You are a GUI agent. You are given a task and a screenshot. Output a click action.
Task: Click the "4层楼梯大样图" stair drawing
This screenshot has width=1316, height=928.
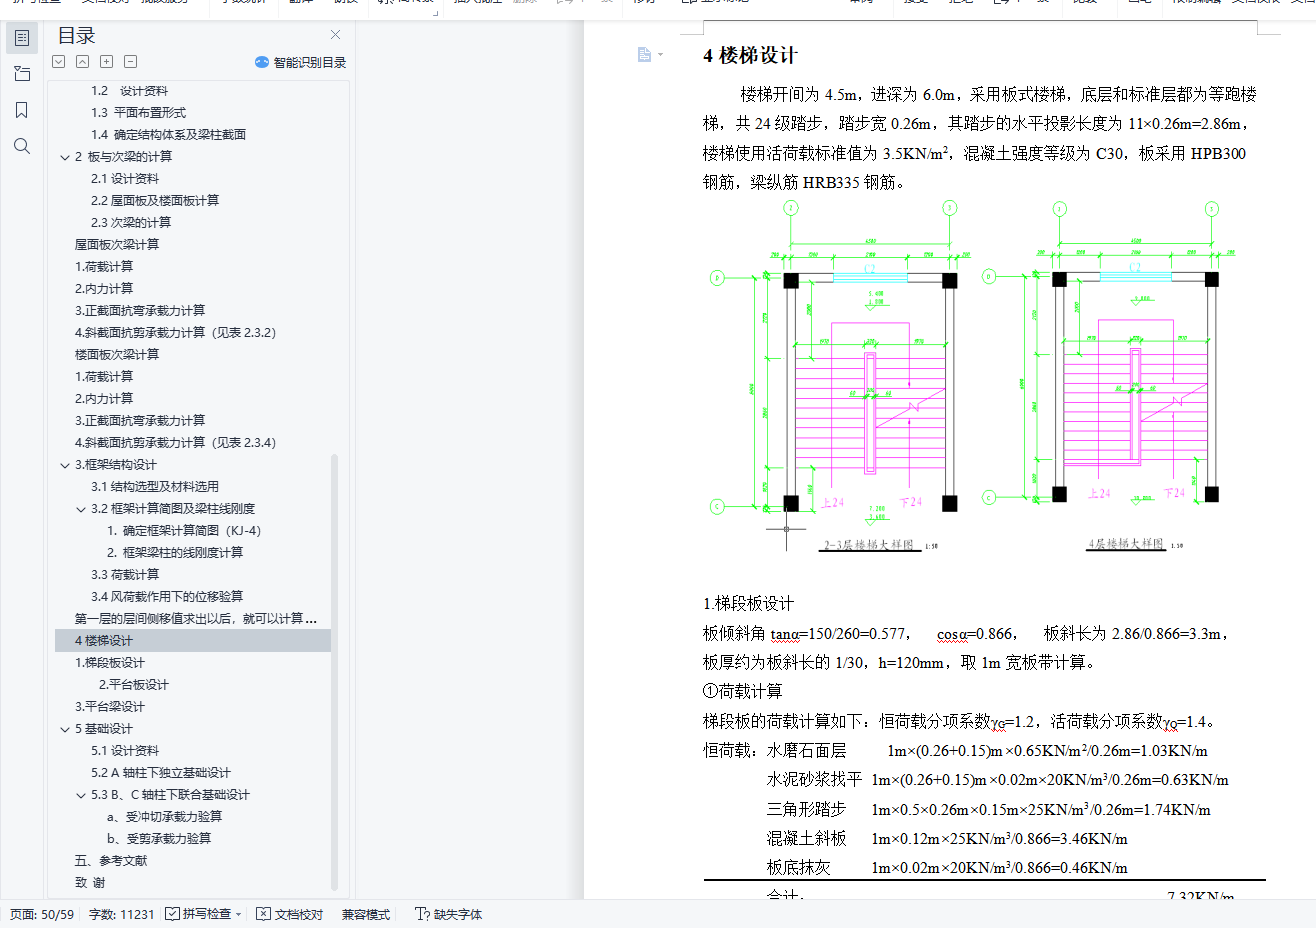pos(1108,377)
